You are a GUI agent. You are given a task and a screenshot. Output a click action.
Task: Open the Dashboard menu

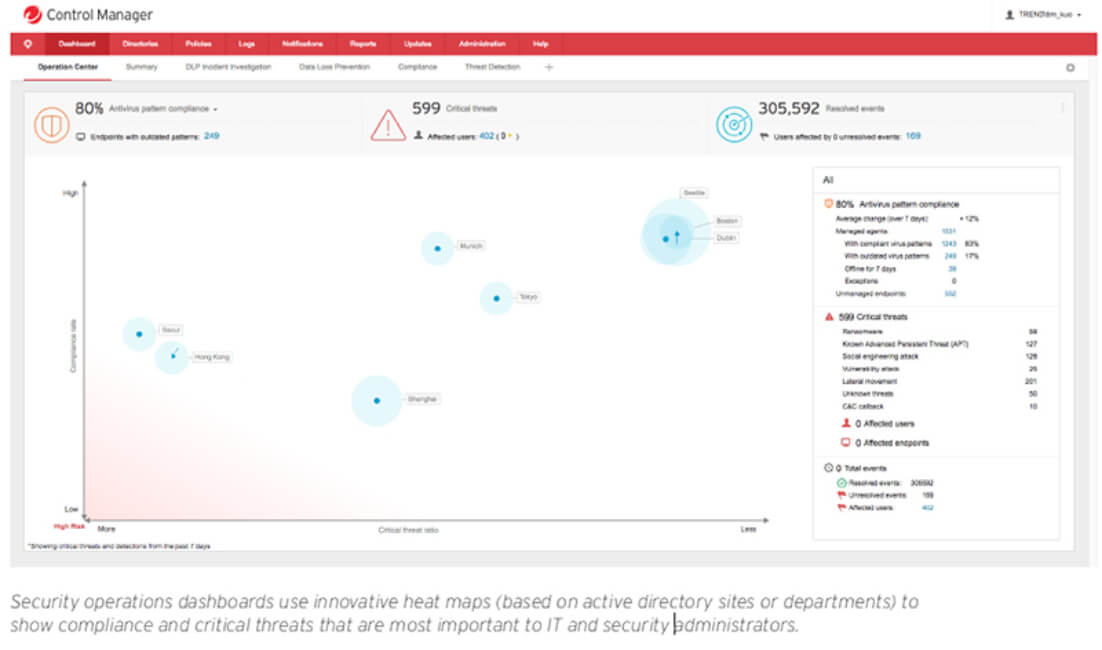(77, 44)
